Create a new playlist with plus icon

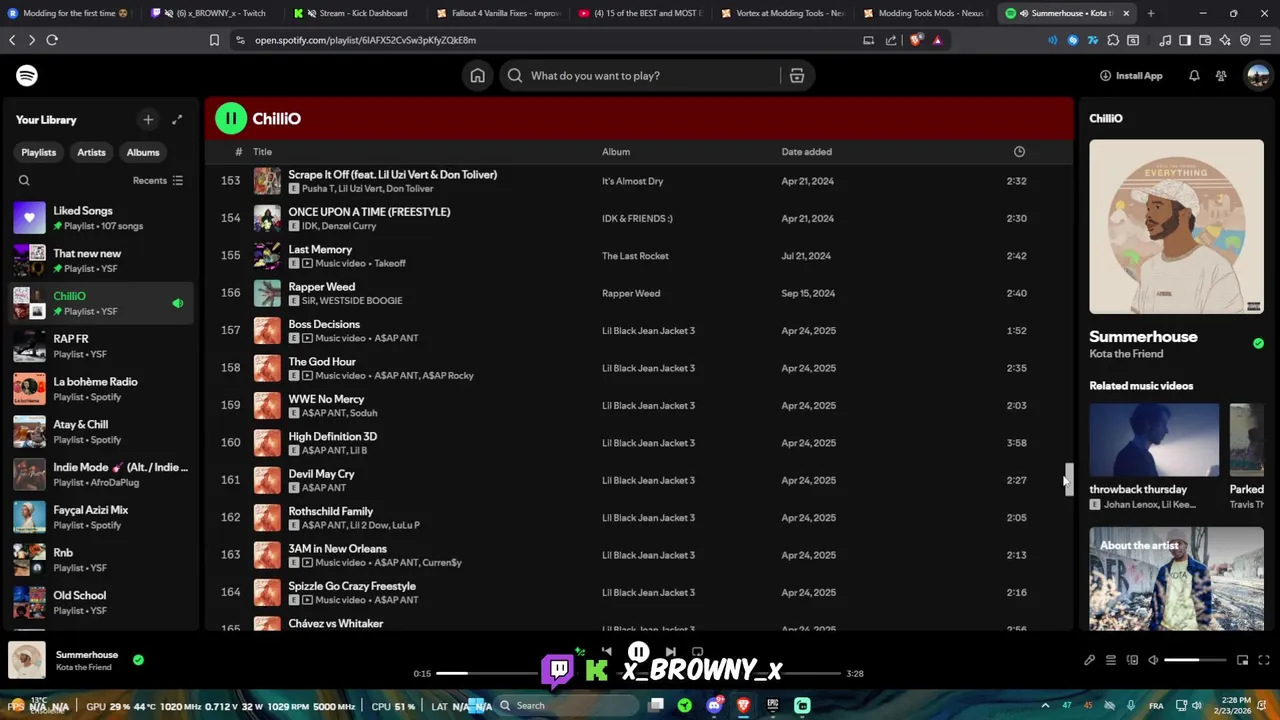click(148, 119)
